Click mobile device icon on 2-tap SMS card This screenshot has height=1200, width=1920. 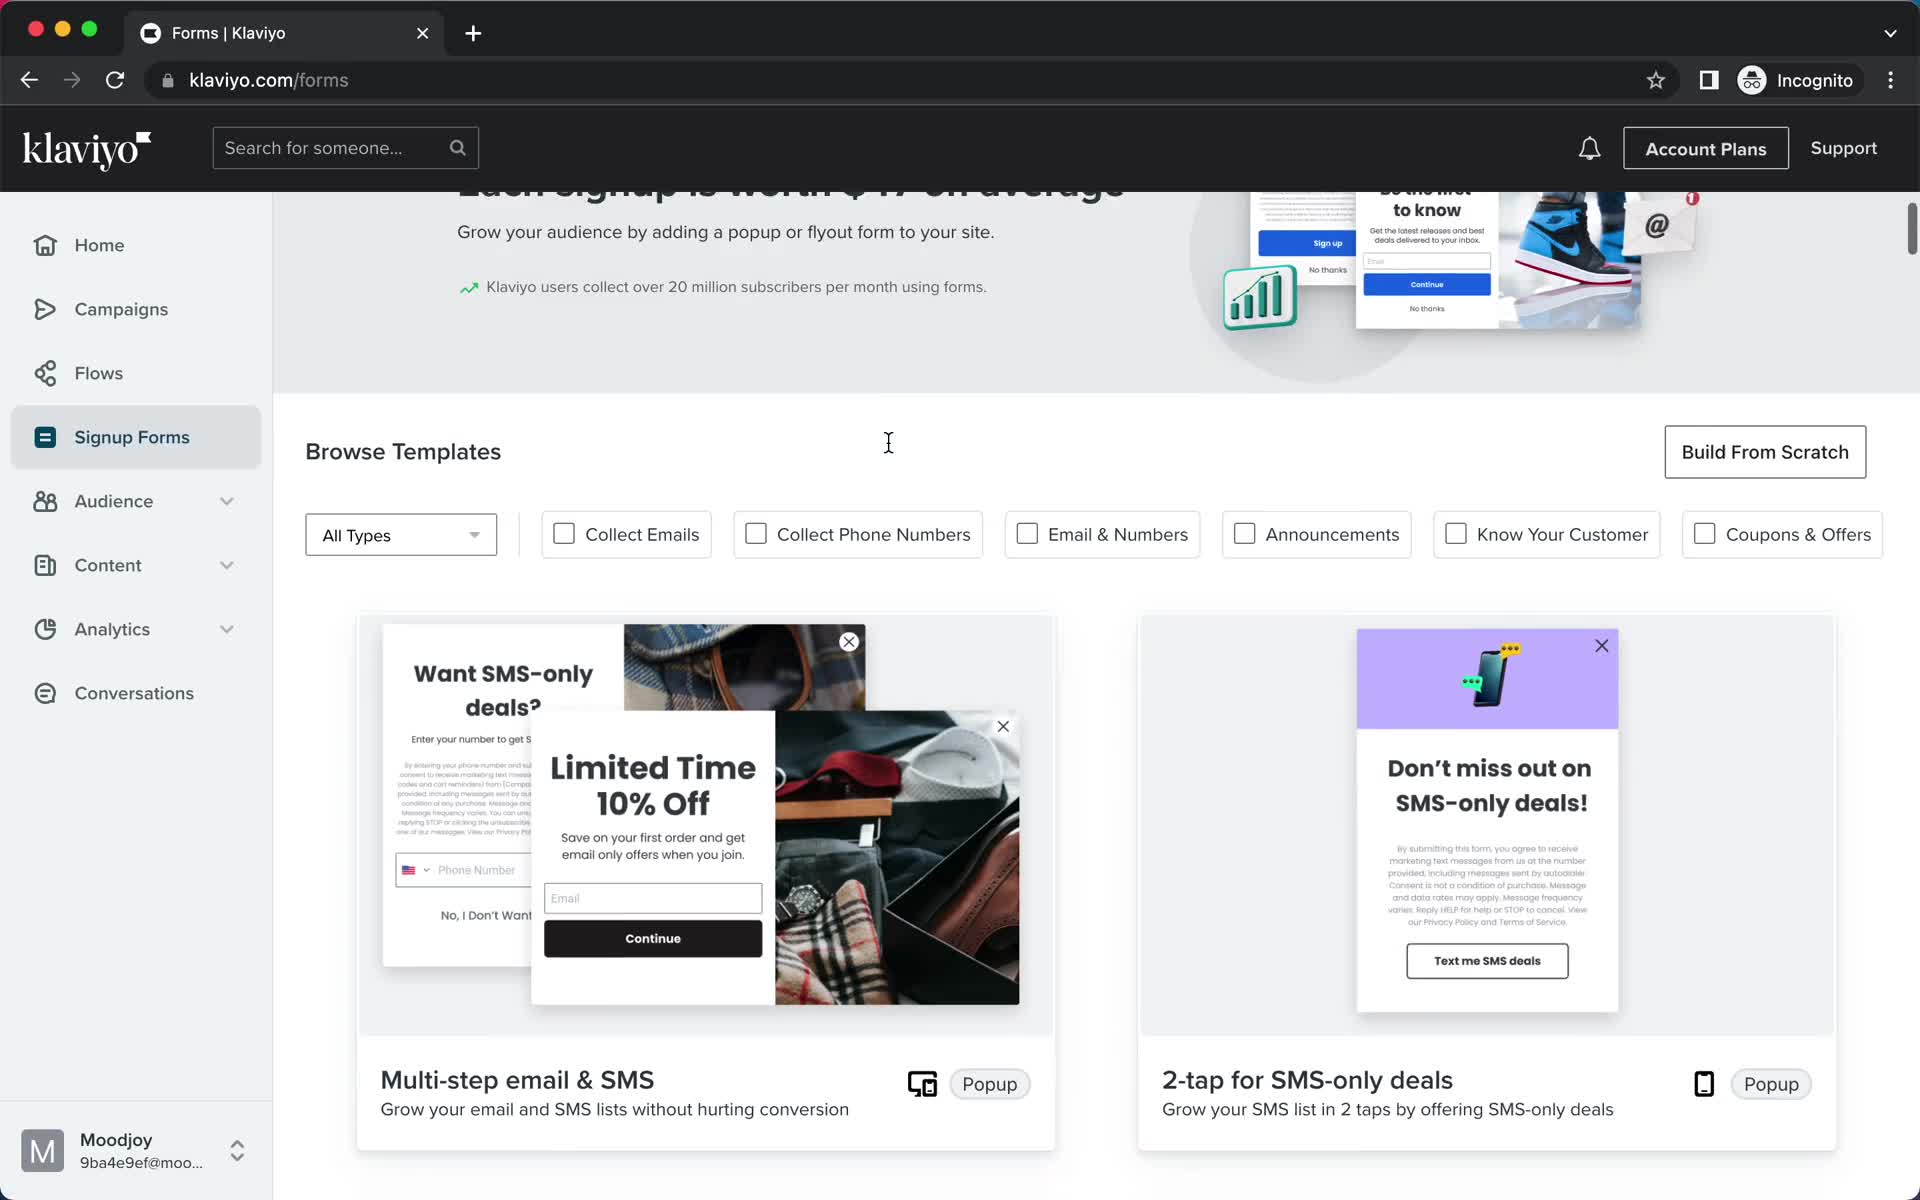click(1704, 1084)
